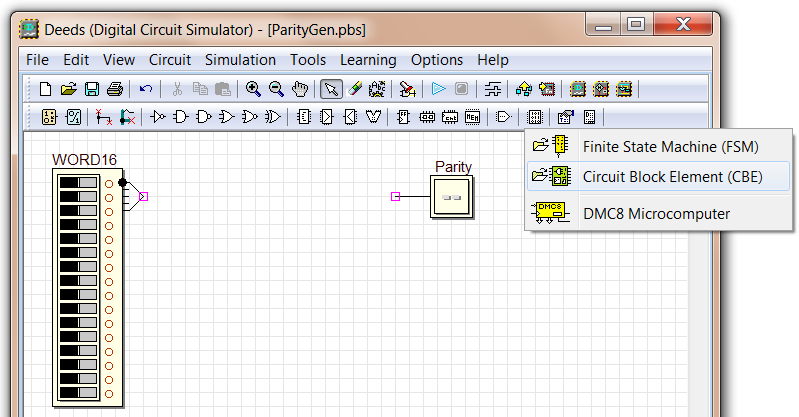The height and width of the screenshot is (417, 799).
Task: Open the custom components dropdown icon
Action: pos(535,117)
